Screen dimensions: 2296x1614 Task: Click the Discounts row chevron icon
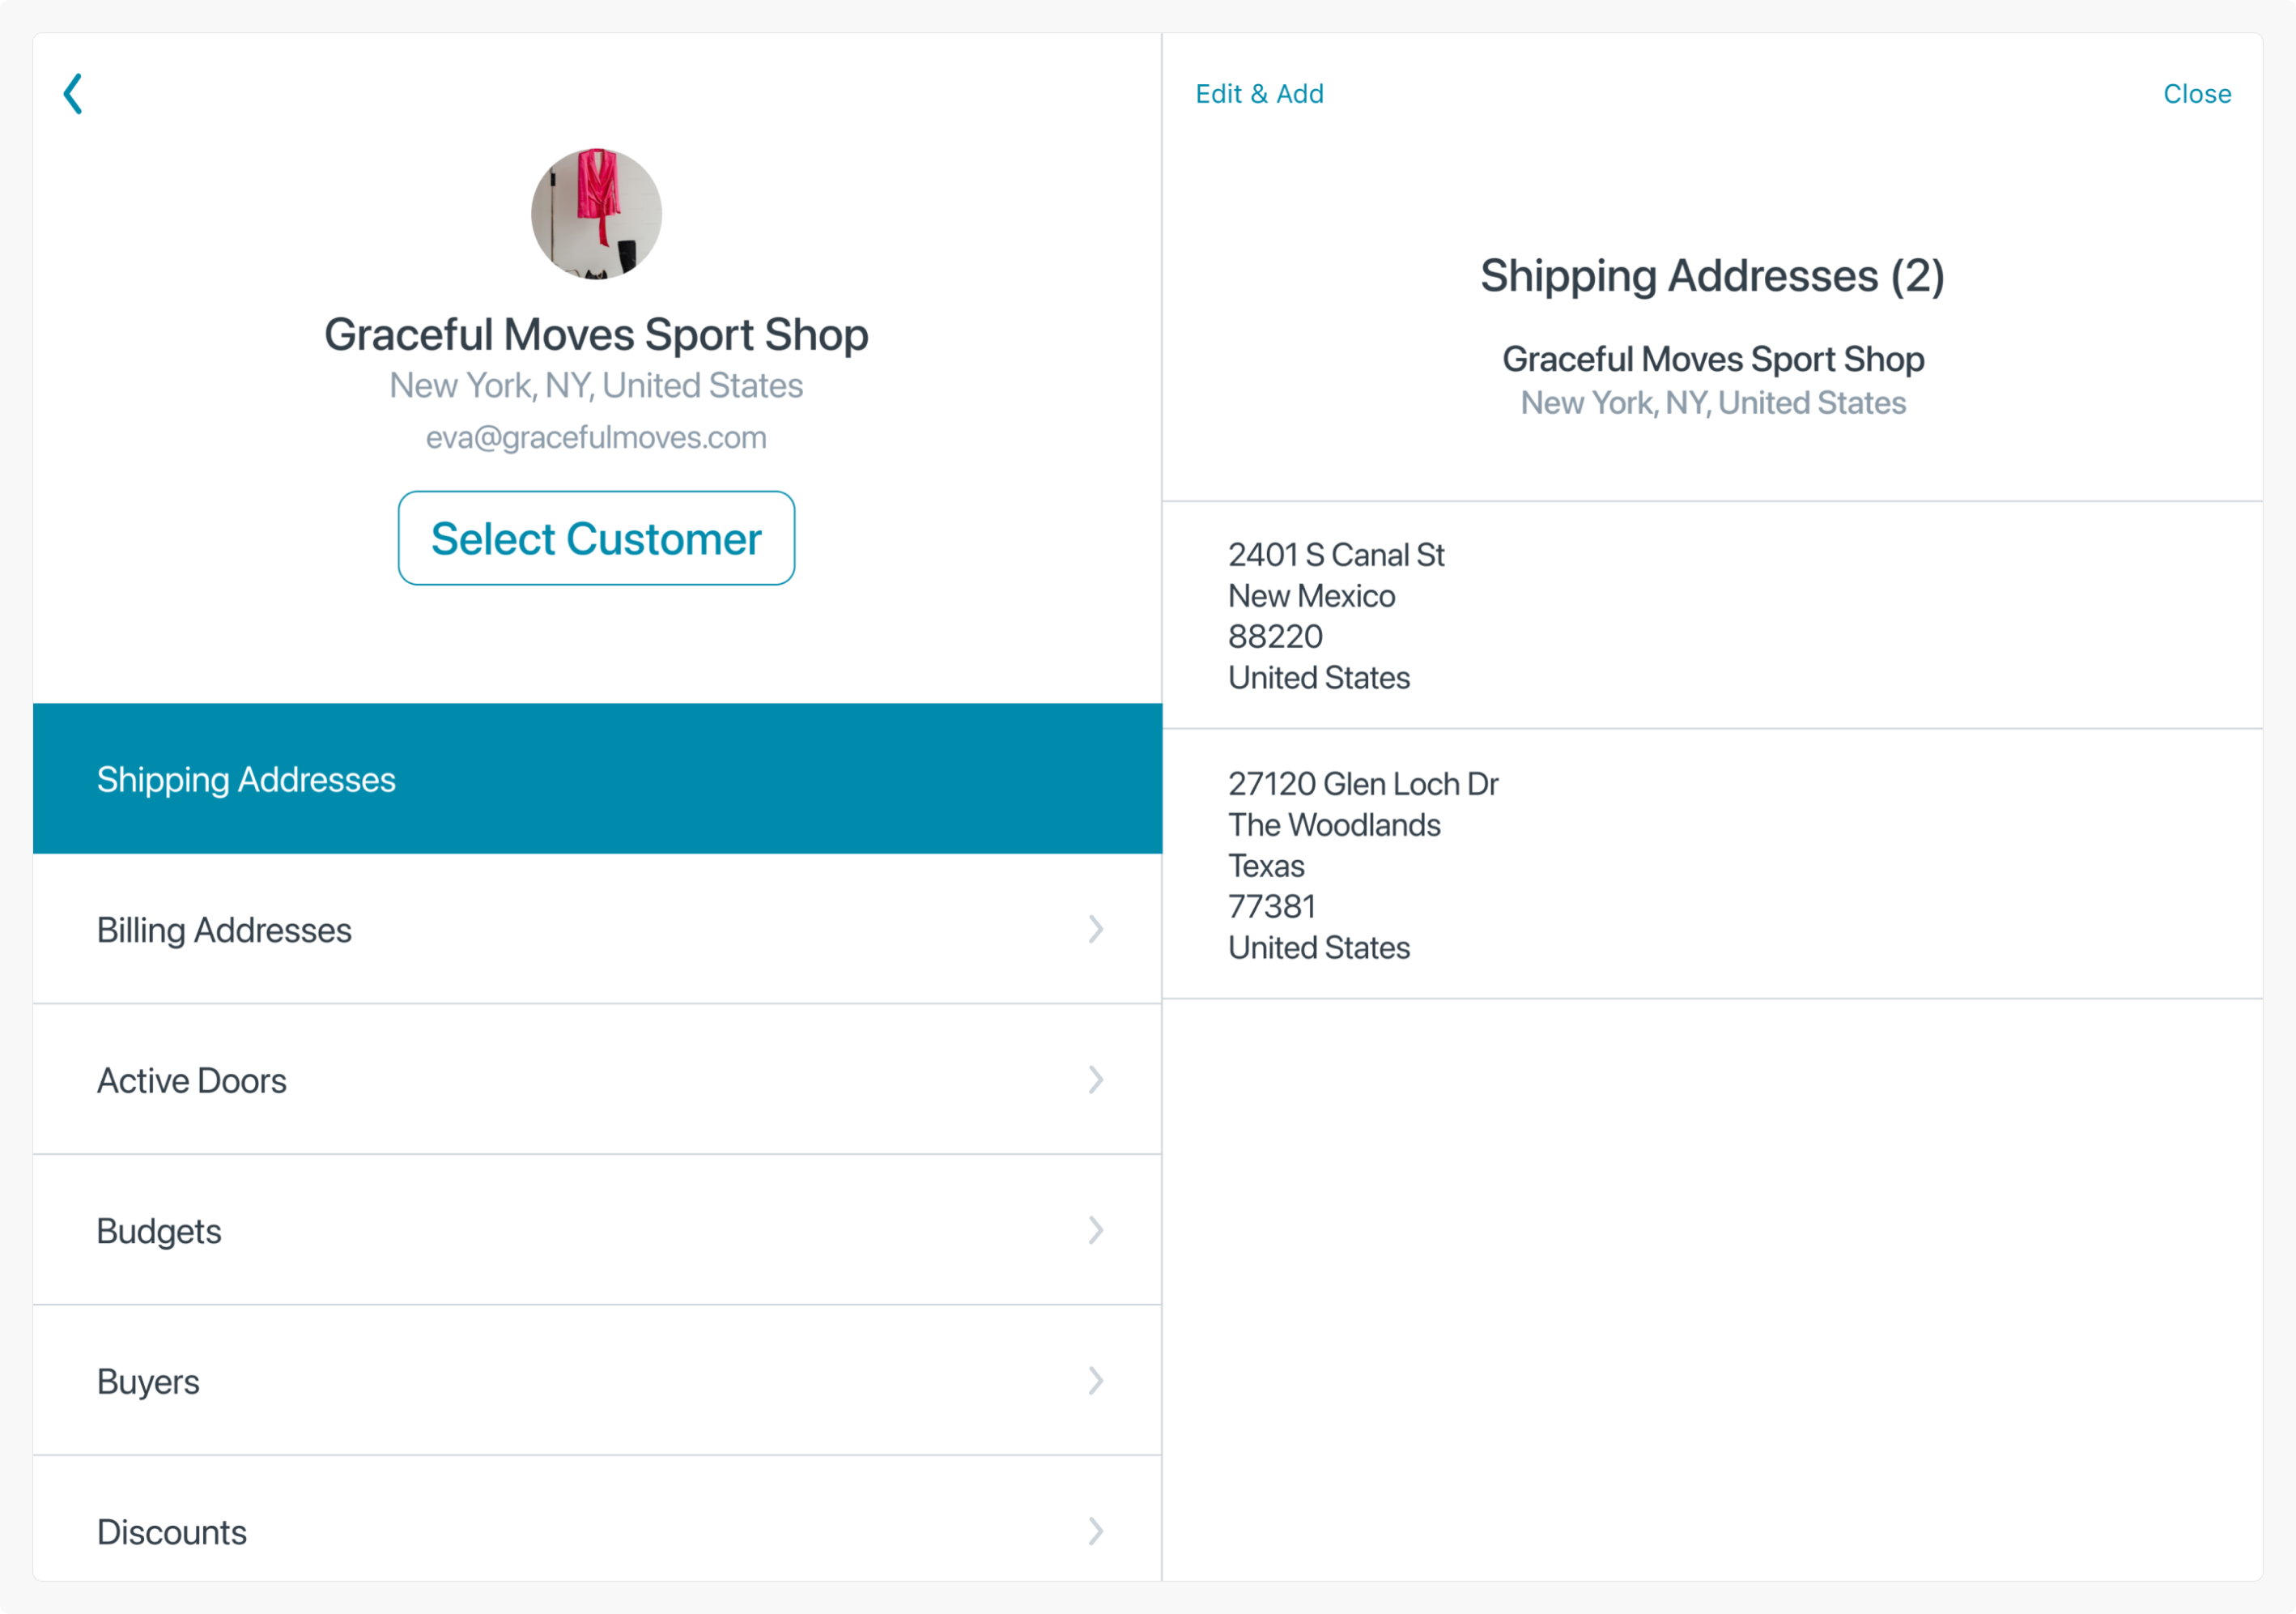pyautogui.click(x=1096, y=1532)
